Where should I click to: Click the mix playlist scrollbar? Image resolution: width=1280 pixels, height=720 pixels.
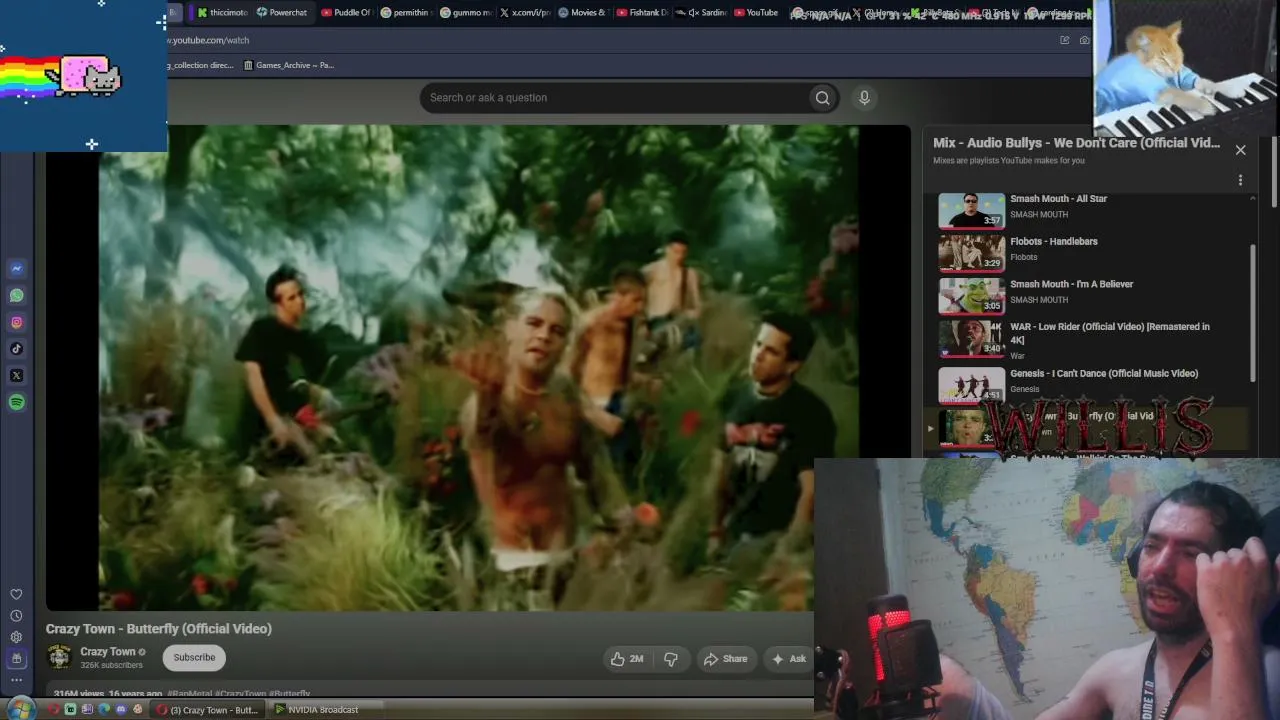pyautogui.click(x=1253, y=312)
